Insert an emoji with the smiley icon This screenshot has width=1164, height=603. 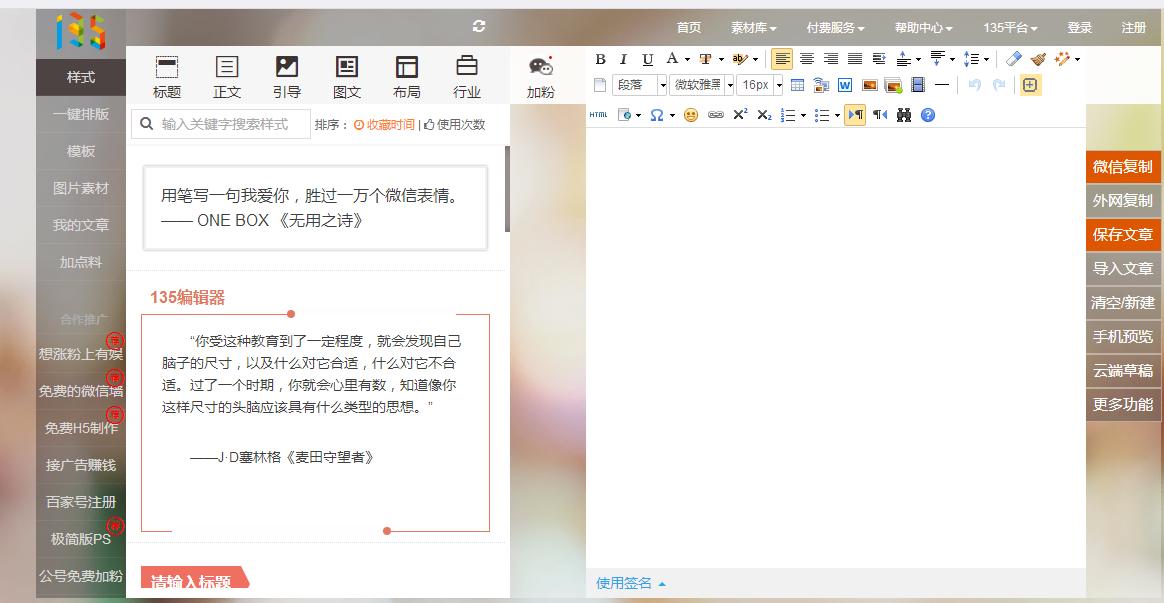(691, 114)
